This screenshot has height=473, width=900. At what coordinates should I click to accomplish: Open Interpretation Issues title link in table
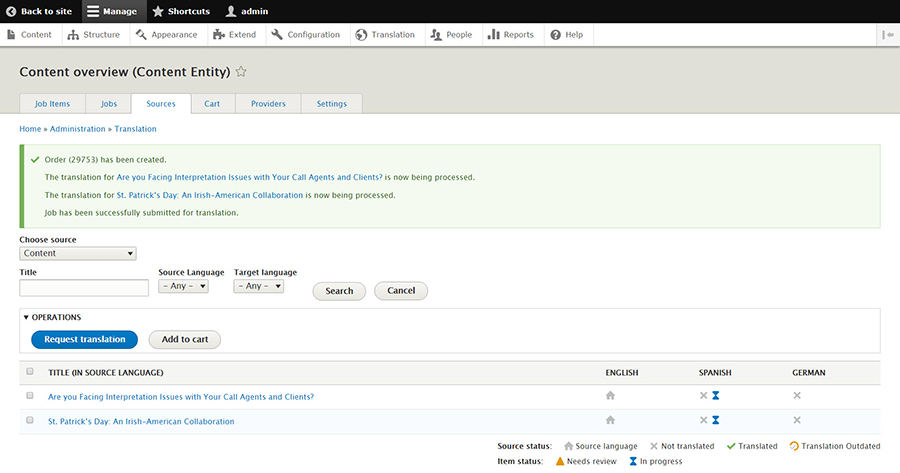coord(181,397)
